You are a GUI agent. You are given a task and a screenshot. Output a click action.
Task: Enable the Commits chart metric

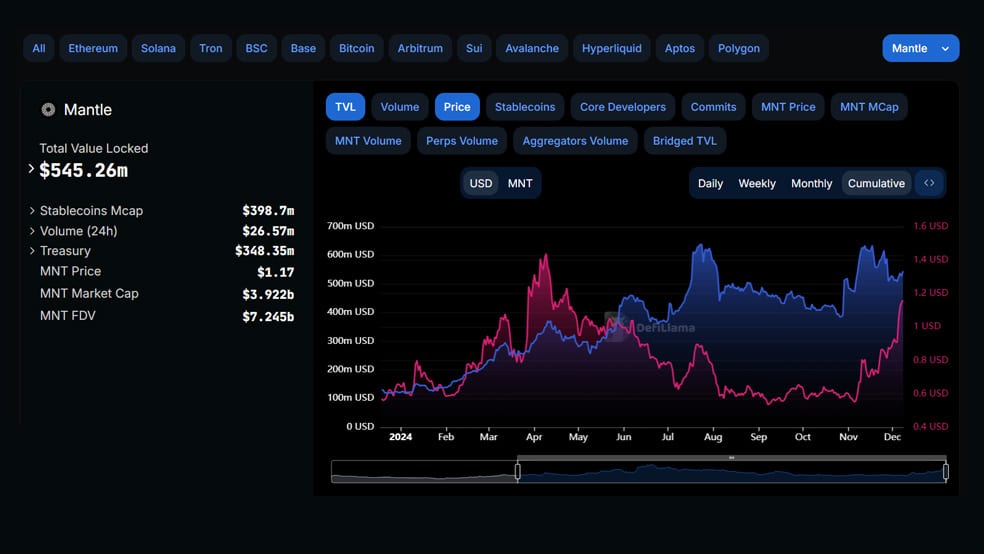tap(714, 107)
